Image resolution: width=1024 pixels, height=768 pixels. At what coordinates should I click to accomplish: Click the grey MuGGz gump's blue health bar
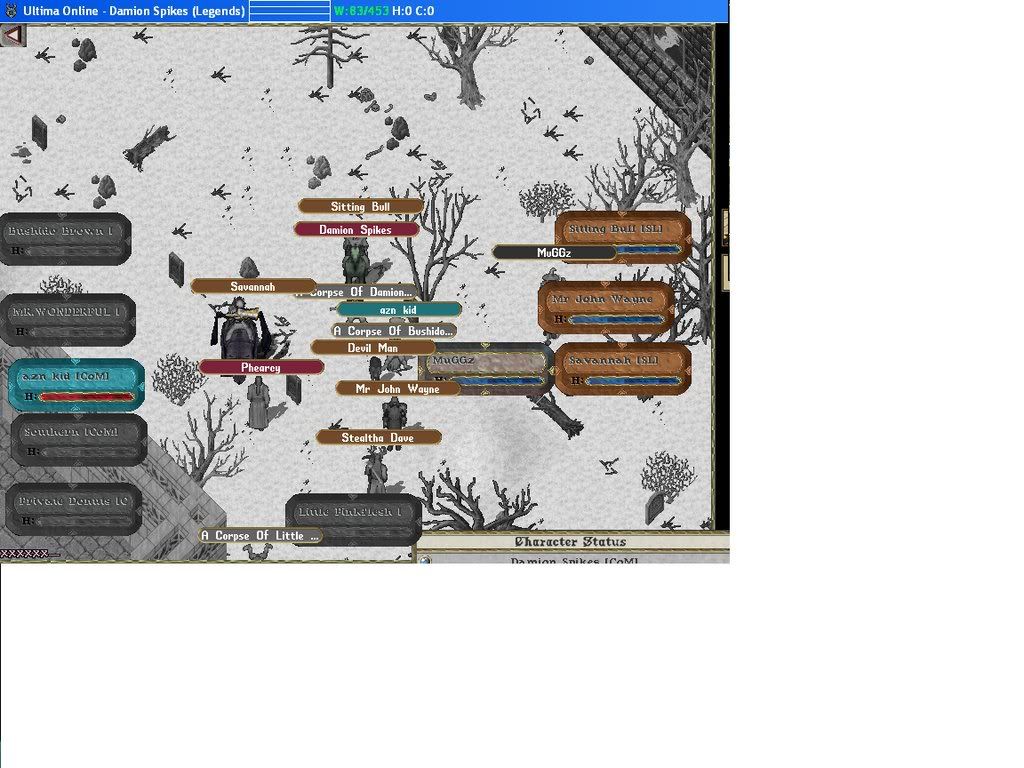(498, 381)
